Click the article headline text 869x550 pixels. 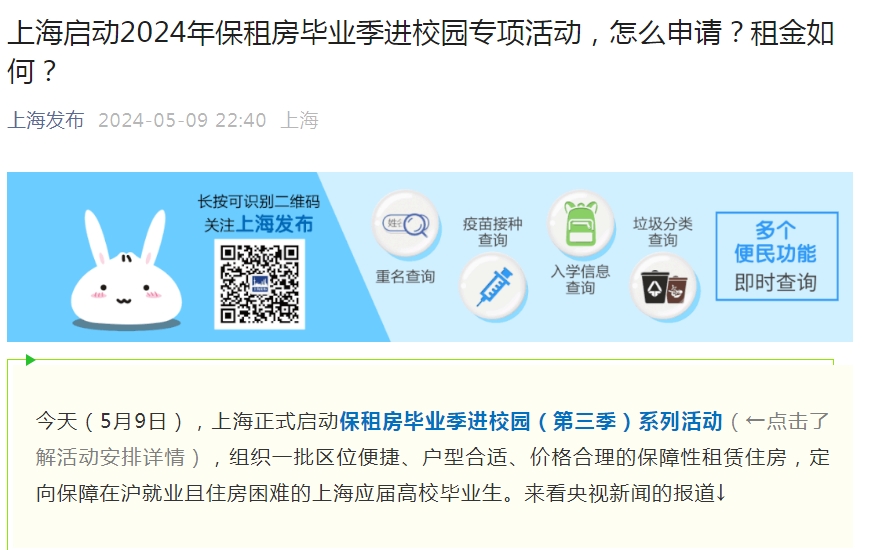coord(421,52)
